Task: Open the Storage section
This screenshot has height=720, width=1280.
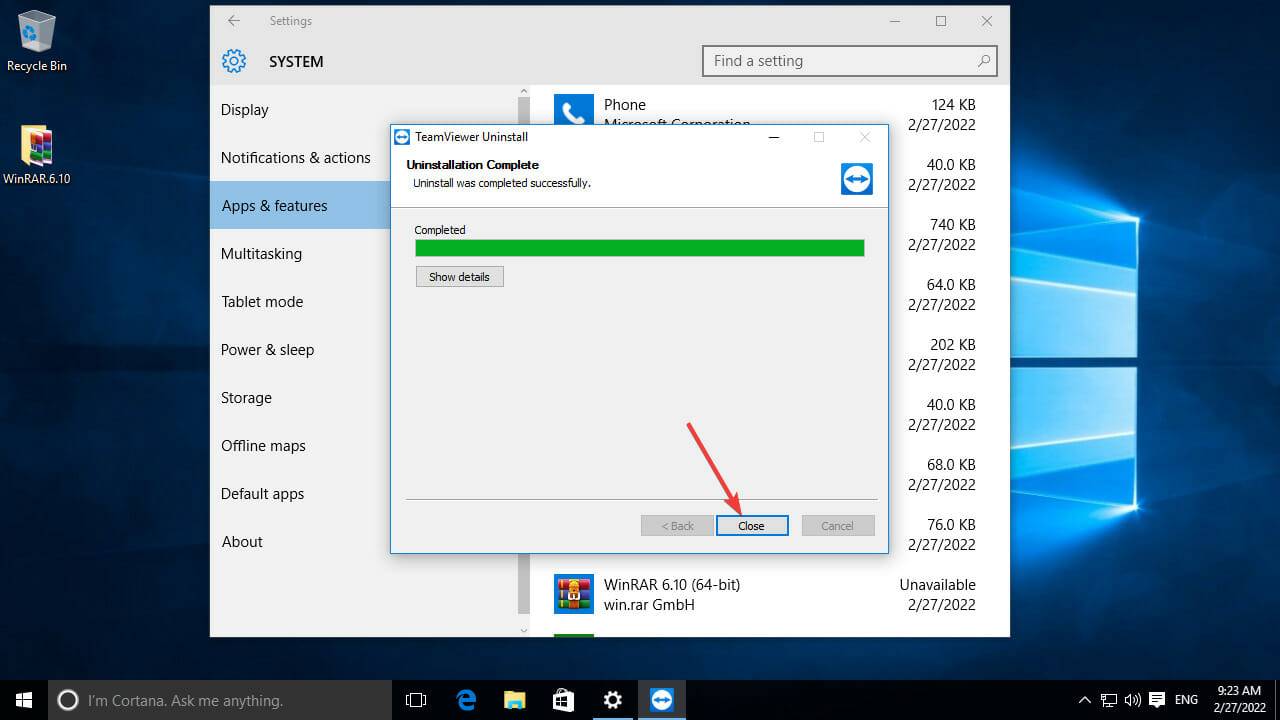Action: (x=246, y=398)
